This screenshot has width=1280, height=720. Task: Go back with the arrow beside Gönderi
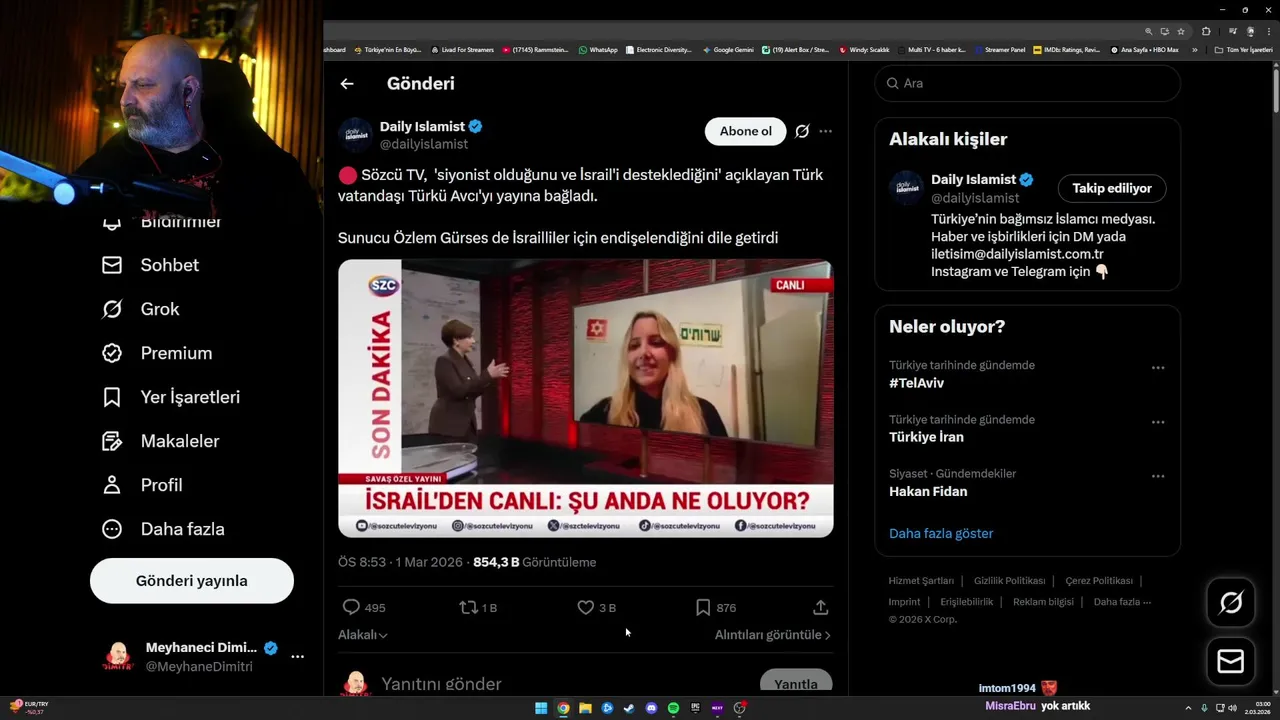coord(347,84)
